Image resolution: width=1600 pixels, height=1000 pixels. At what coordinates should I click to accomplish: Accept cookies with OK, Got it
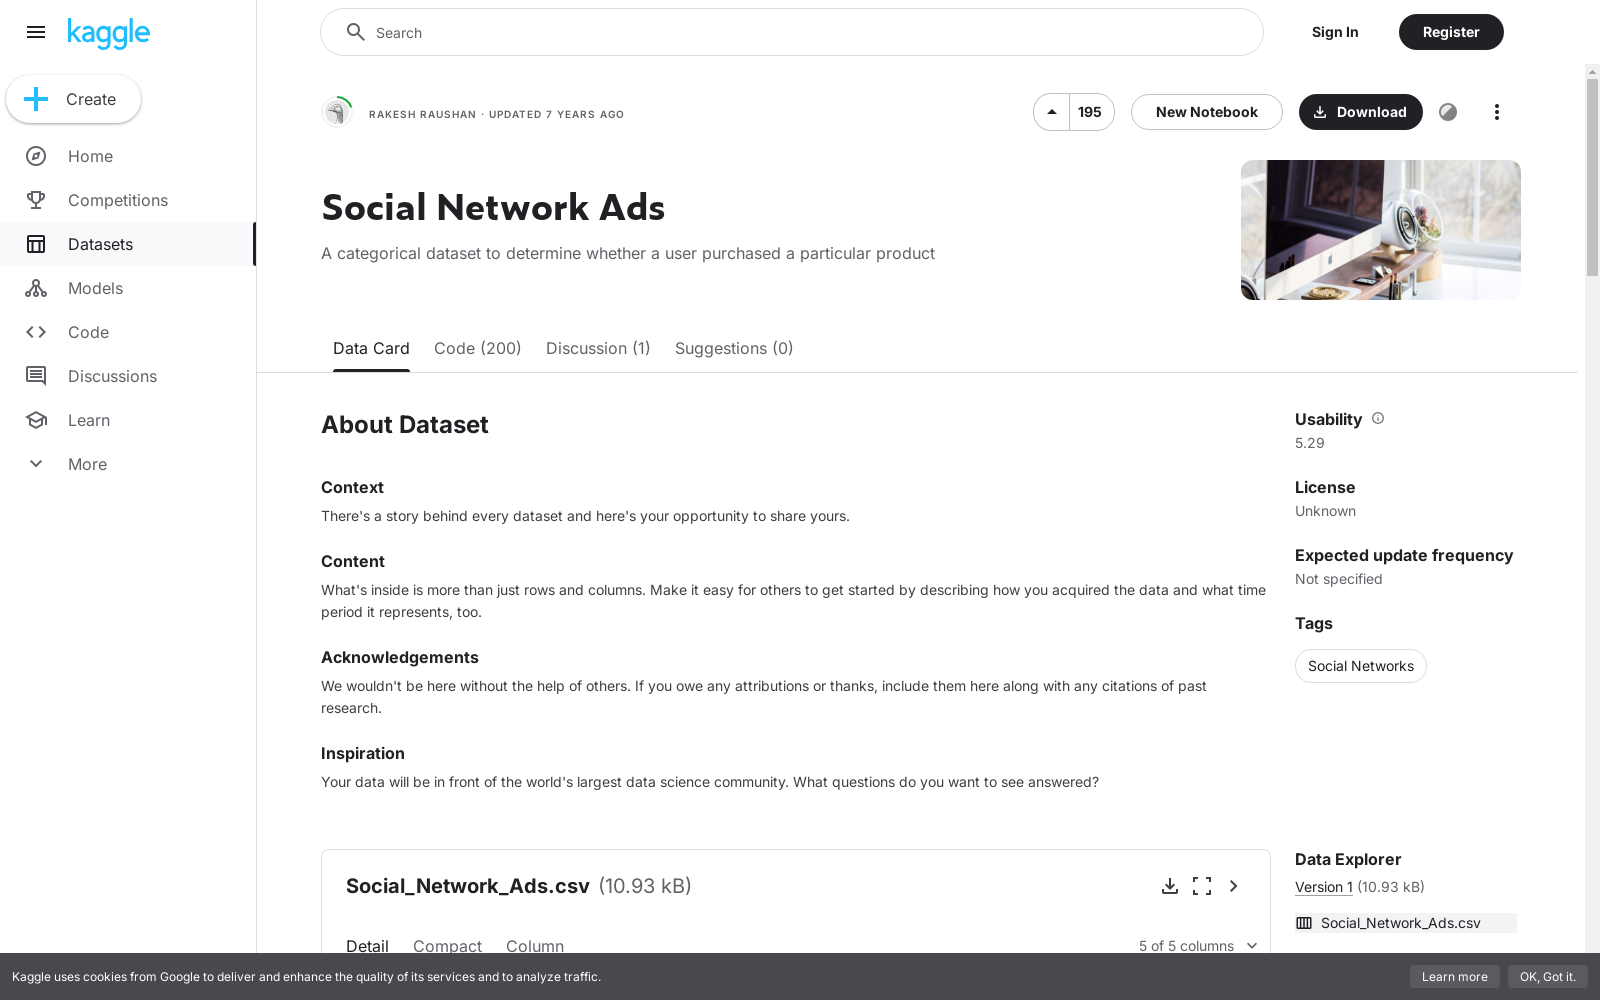tap(1548, 977)
